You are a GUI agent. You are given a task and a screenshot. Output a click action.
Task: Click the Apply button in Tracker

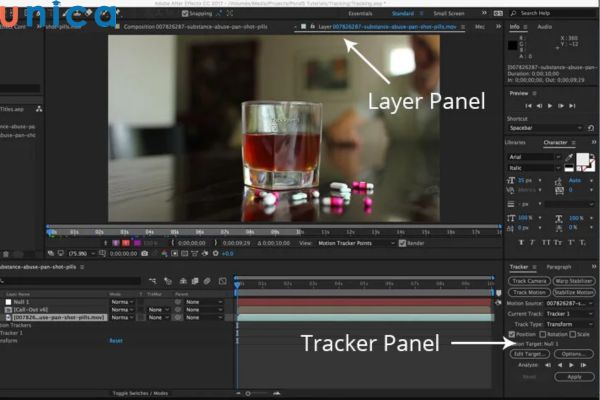pos(574,377)
